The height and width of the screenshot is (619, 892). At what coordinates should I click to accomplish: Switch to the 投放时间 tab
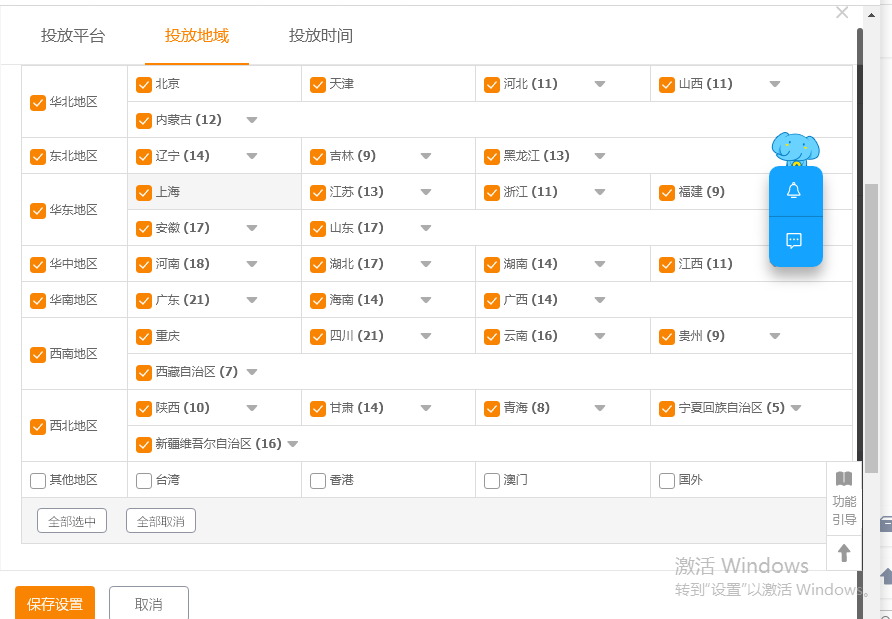point(321,35)
